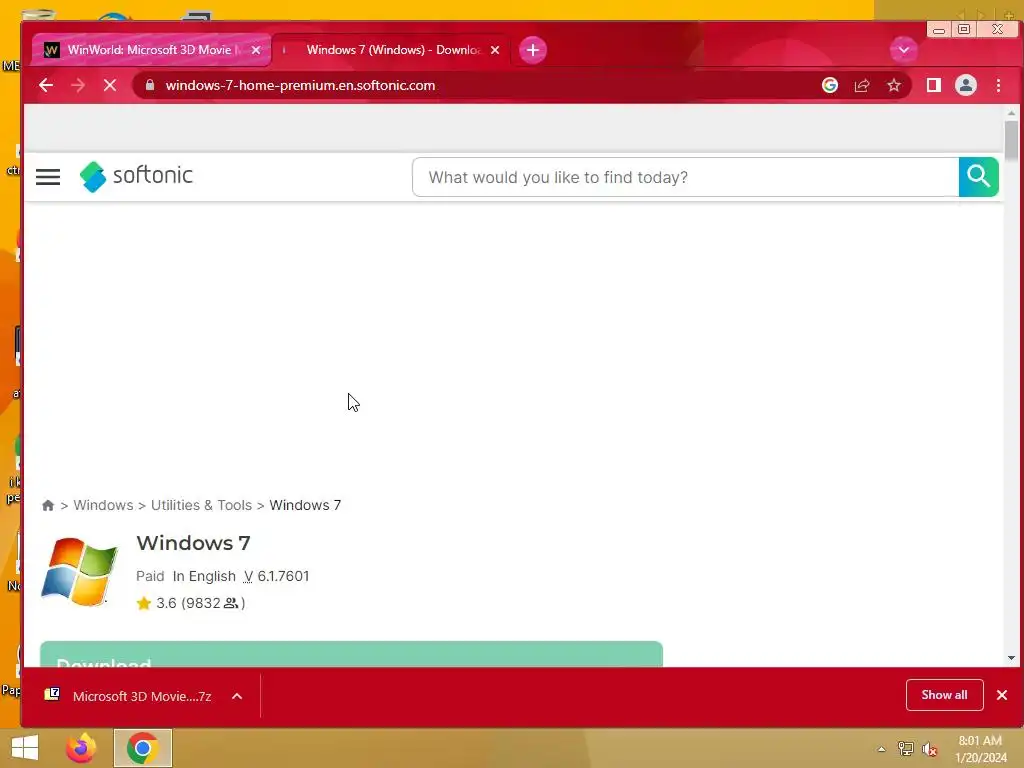Click the 'Paid' license label

coord(150,577)
